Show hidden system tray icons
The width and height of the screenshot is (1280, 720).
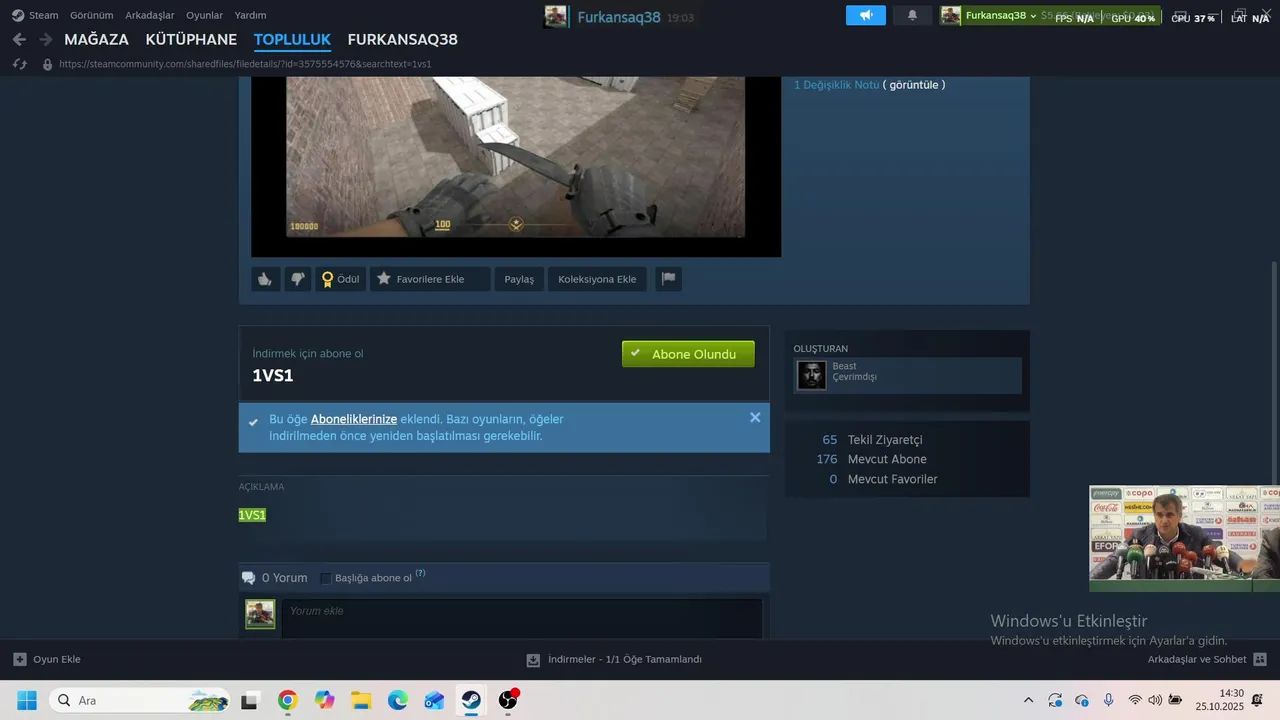1028,700
